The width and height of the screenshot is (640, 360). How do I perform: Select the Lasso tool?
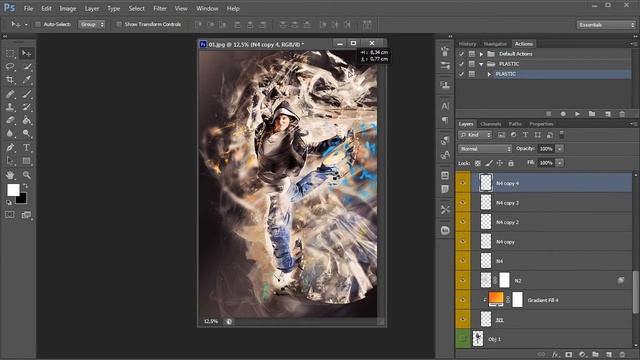tap(10, 67)
